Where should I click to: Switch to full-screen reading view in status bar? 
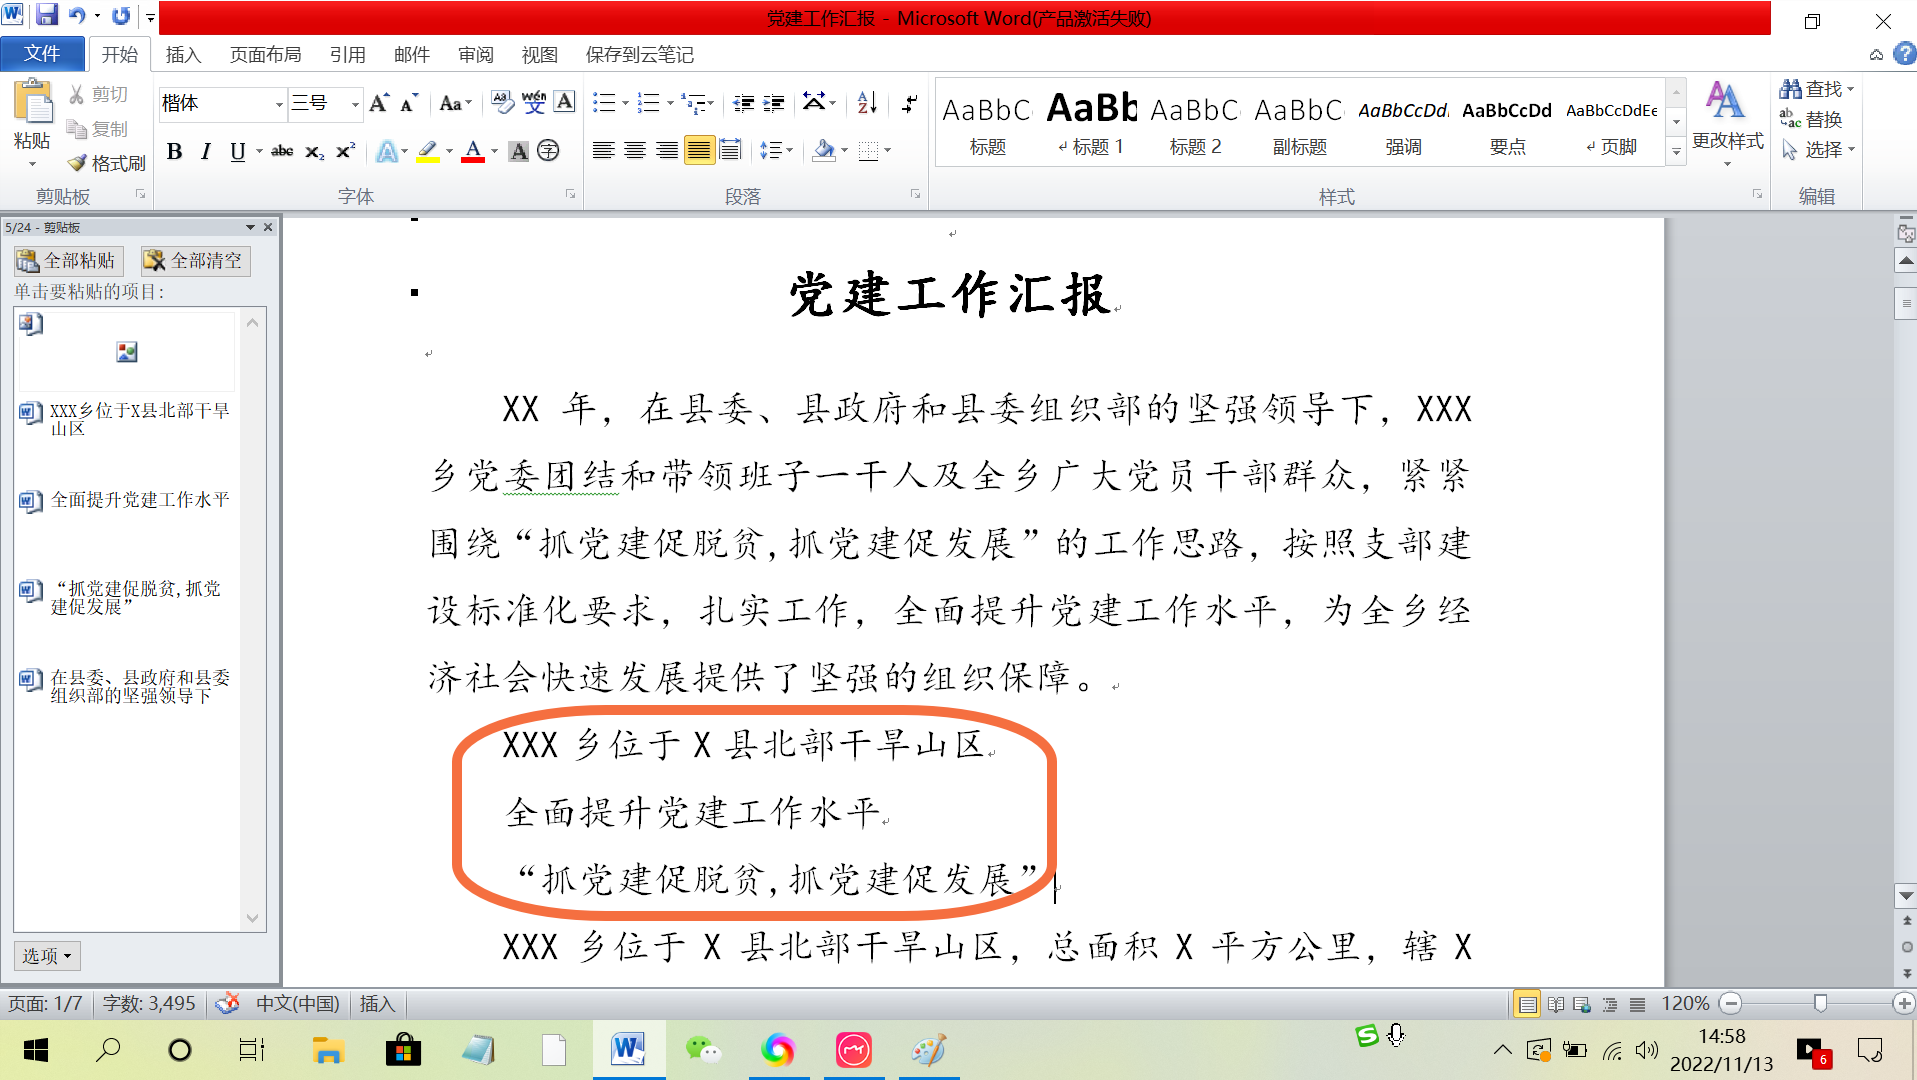pos(1556,1004)
